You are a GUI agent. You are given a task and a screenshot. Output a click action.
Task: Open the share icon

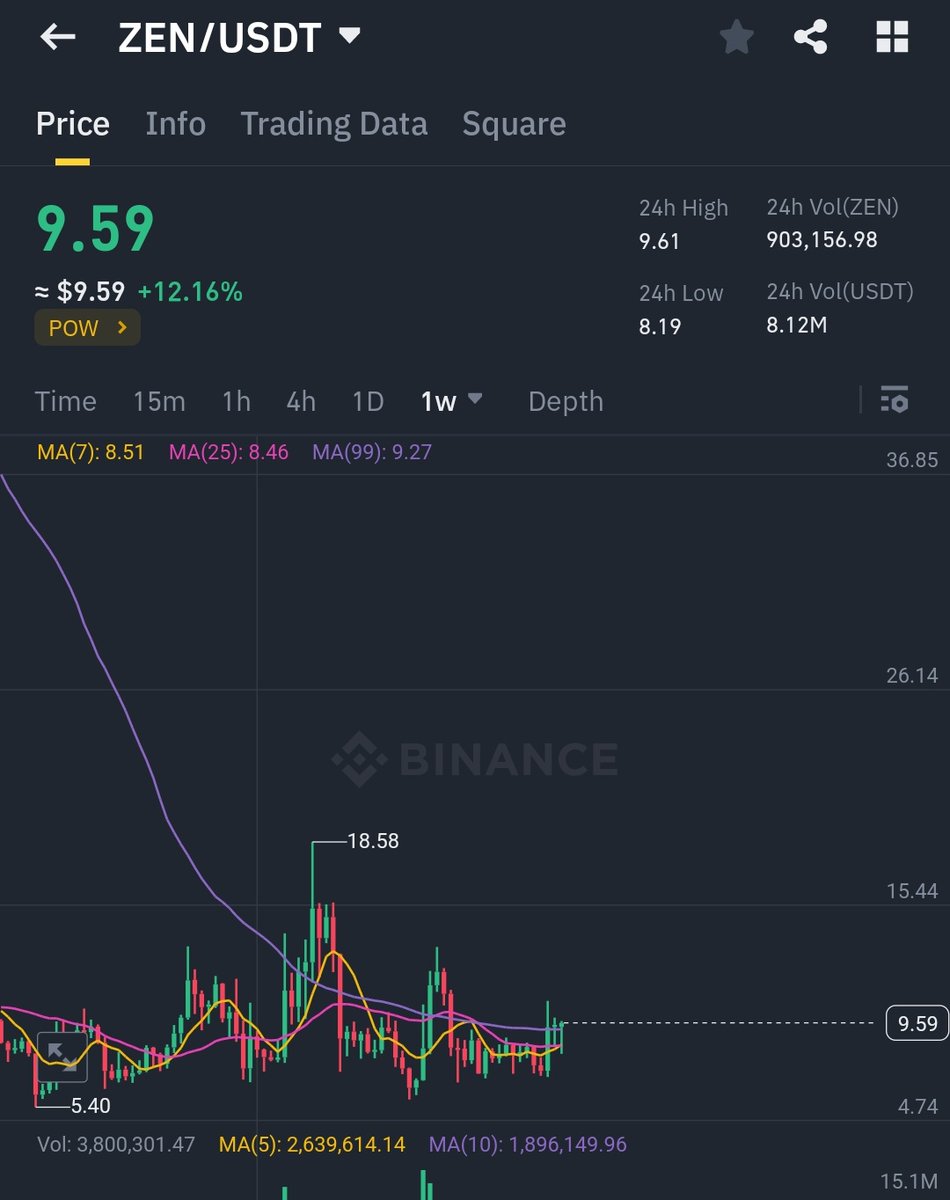(811, 38)
